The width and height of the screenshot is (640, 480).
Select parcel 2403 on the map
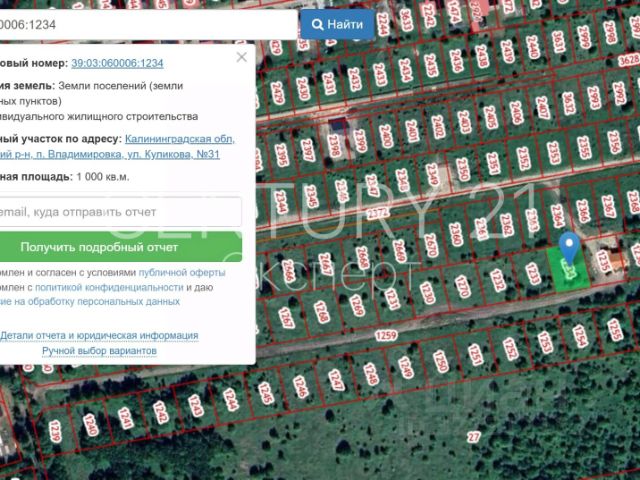coord(464,122)
